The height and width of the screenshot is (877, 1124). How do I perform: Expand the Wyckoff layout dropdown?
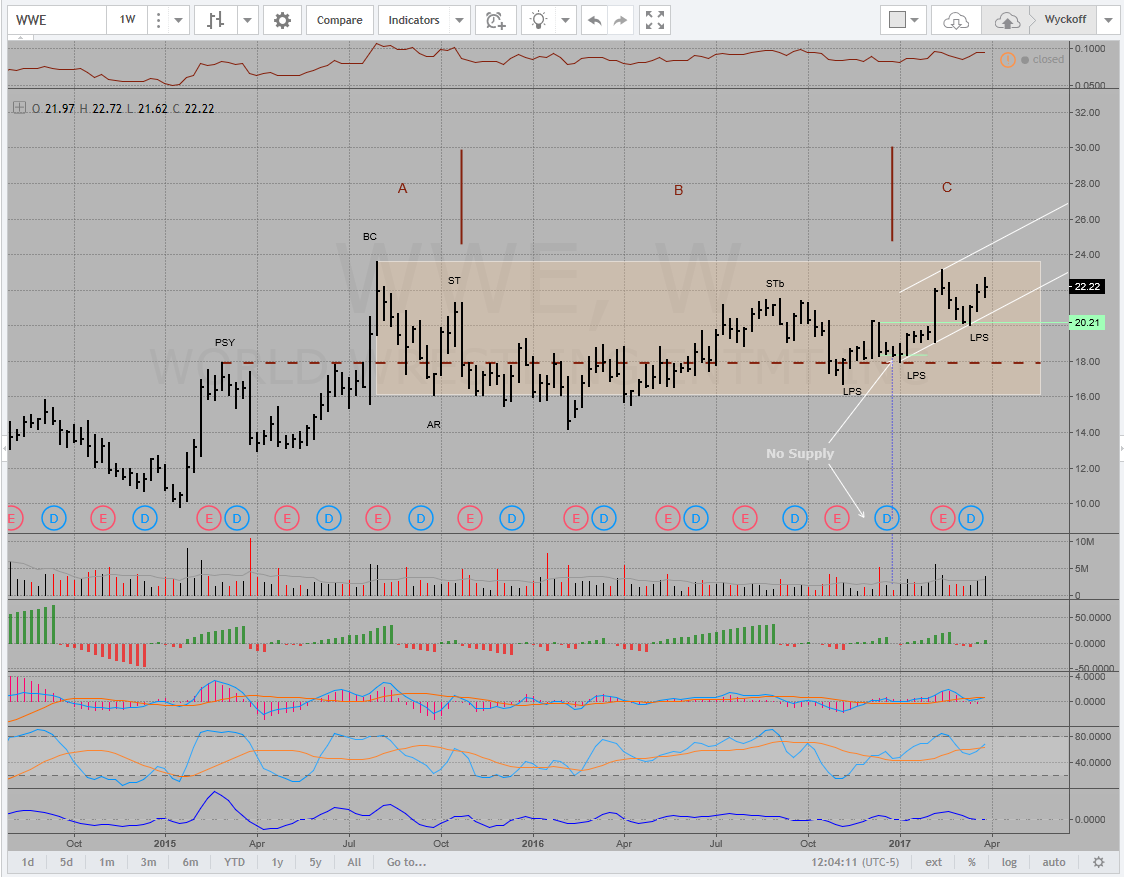[x=1108, y=20]
